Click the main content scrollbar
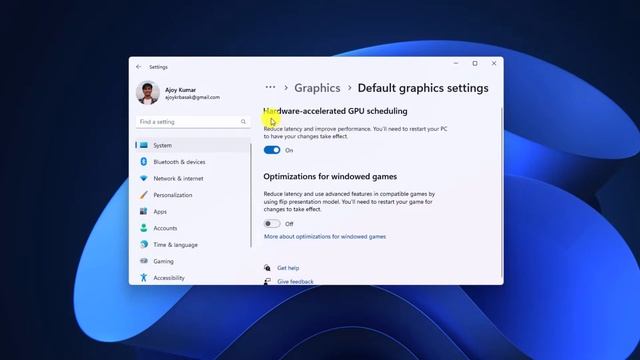This screenshot has width=640, height=360. 501,192
